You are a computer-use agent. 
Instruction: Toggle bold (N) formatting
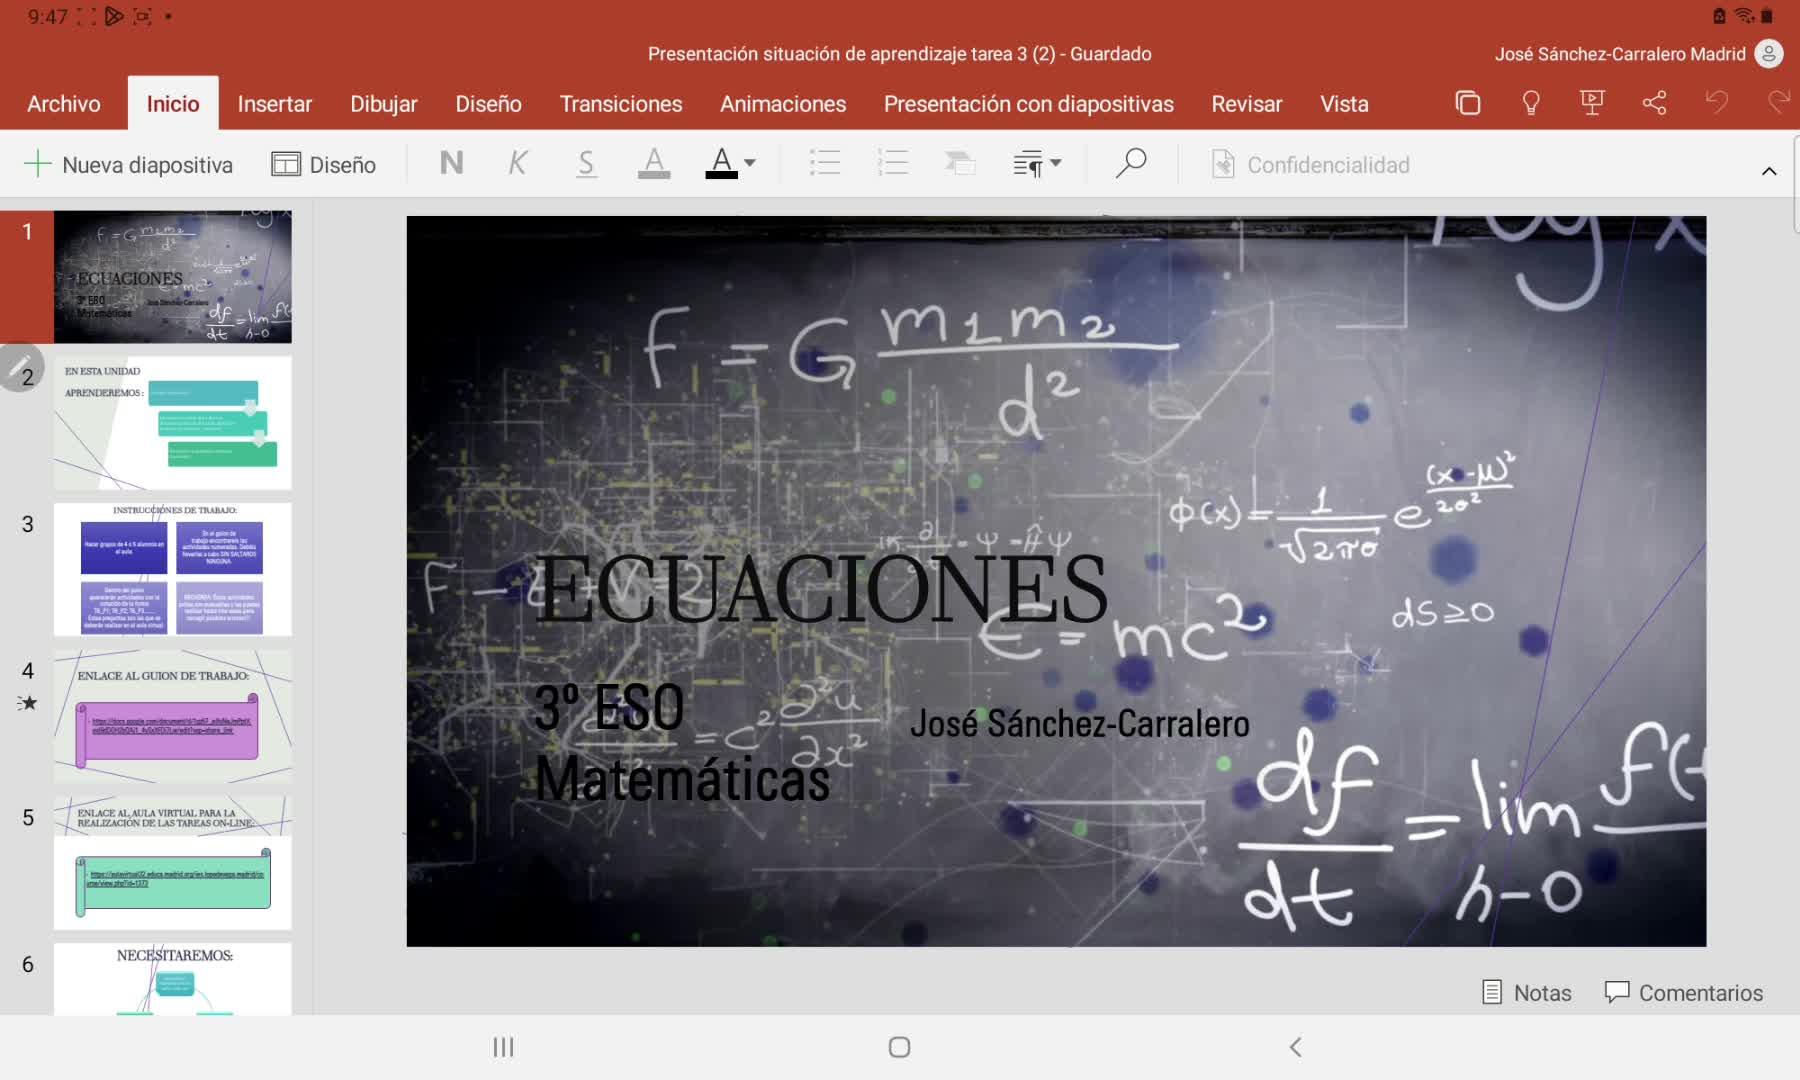click(451, 163)
